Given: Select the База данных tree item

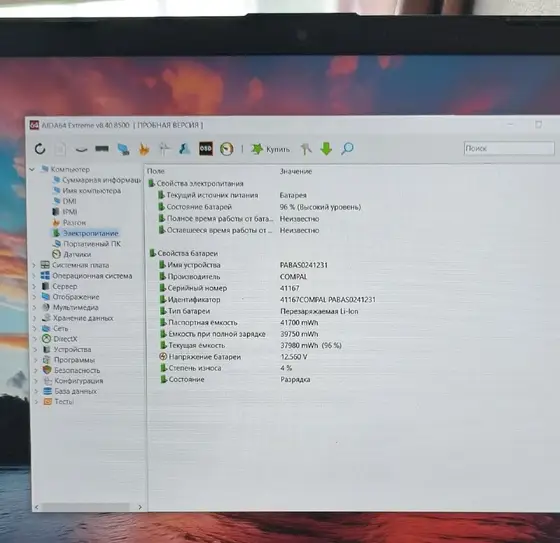Looking at the screenshot, I should coord(70,391).
